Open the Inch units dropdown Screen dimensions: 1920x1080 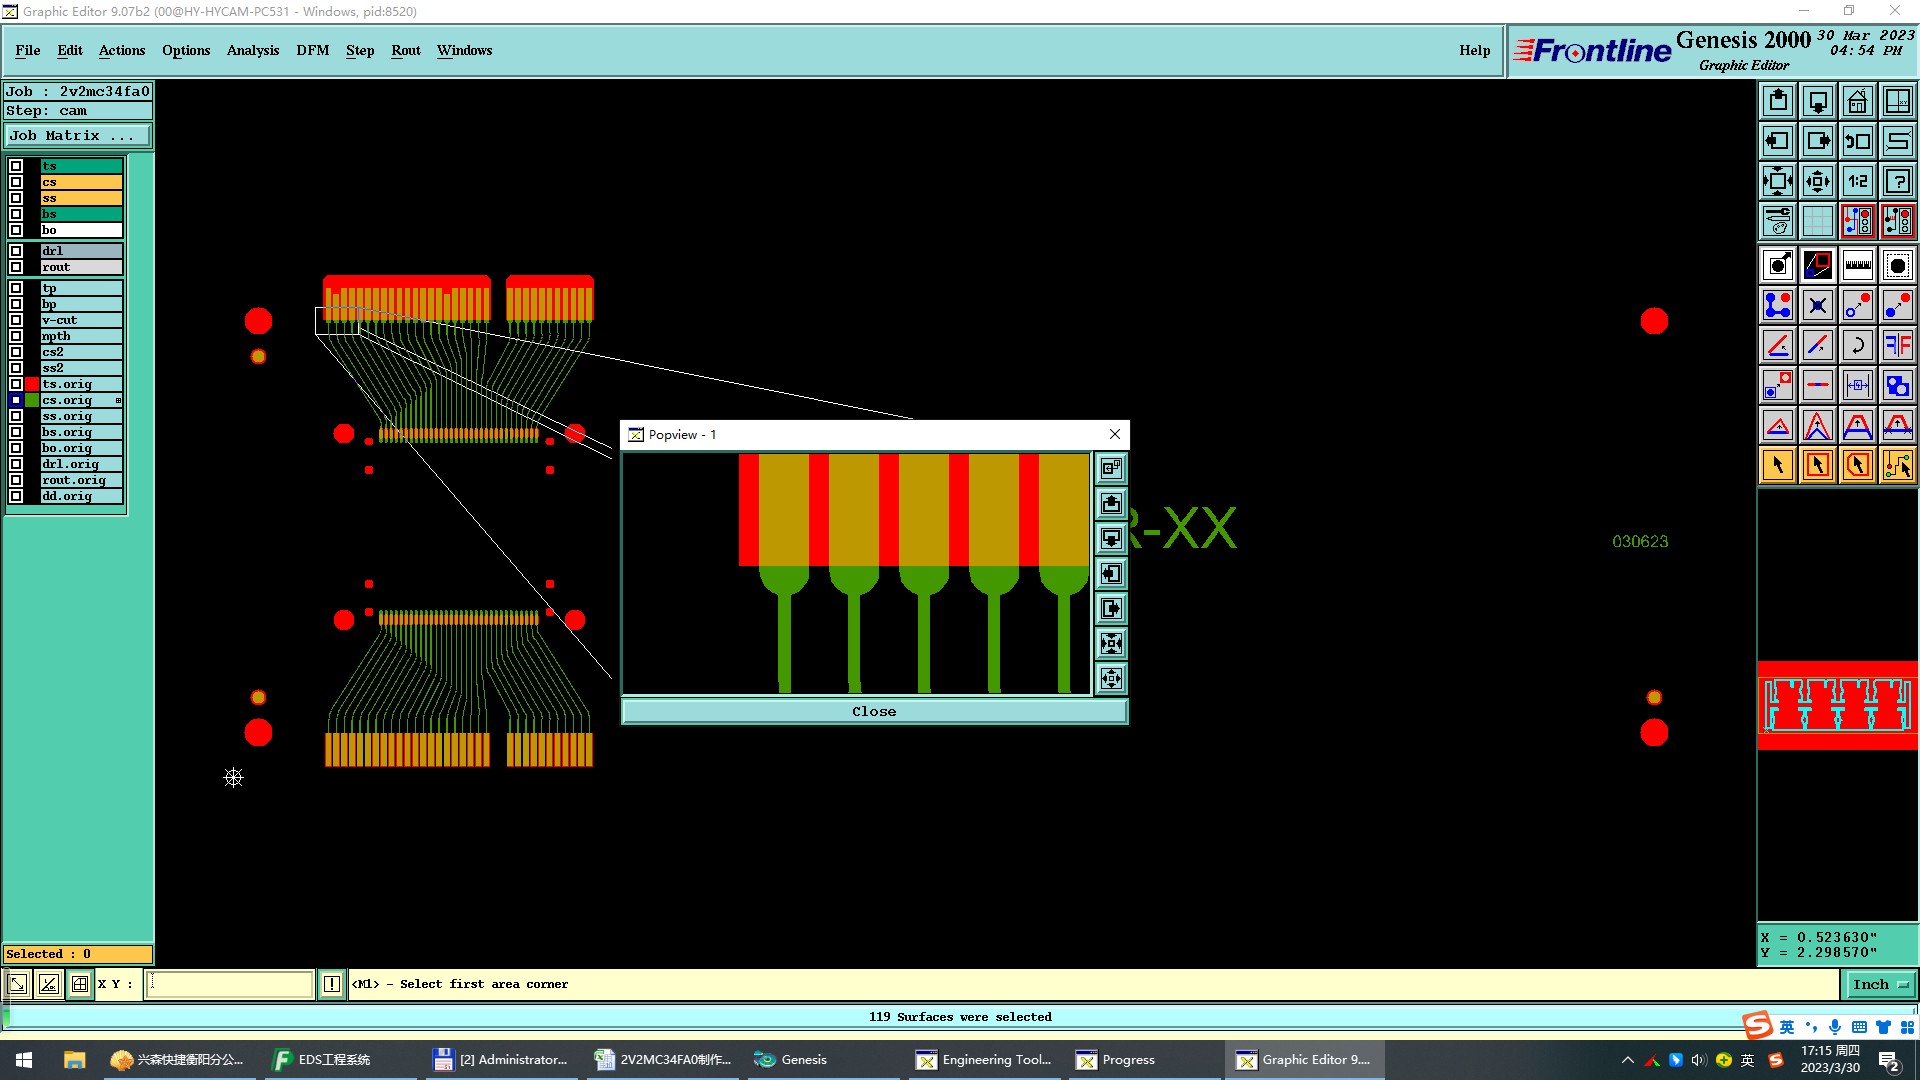[1880, 984]
